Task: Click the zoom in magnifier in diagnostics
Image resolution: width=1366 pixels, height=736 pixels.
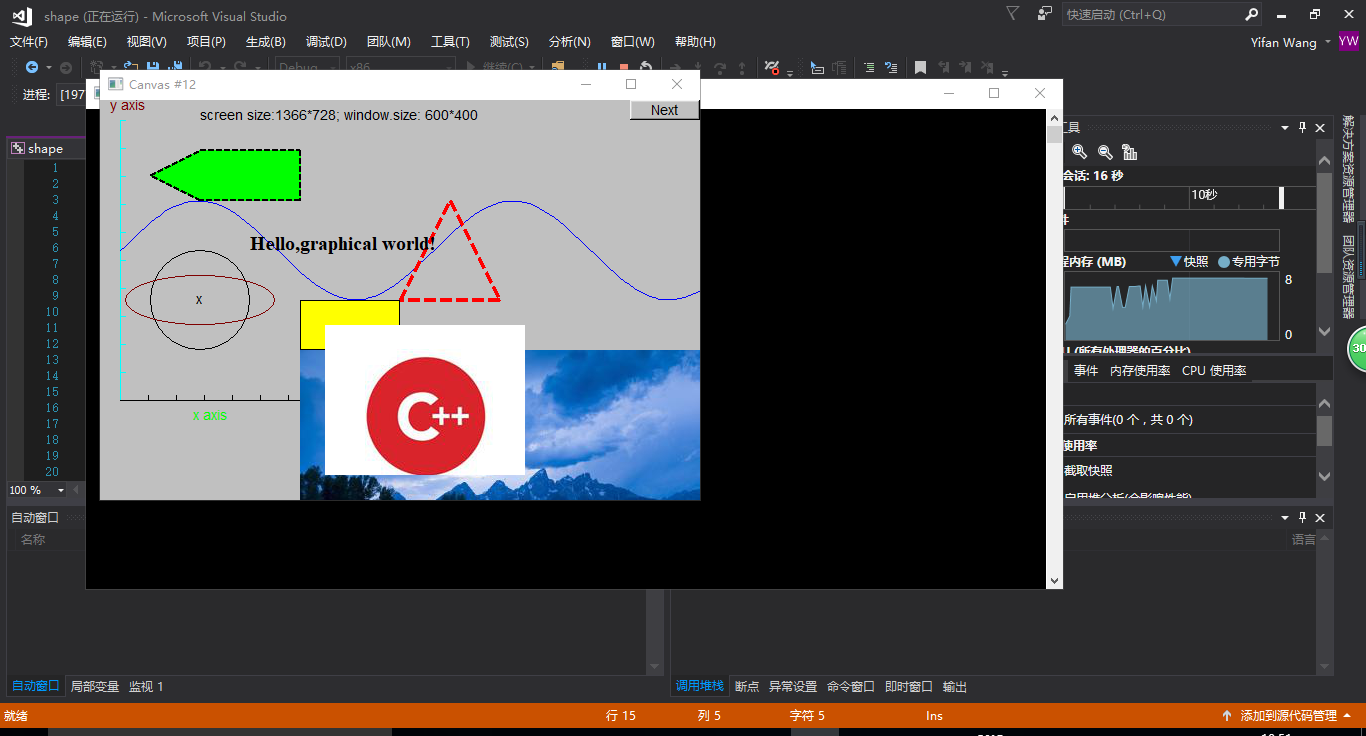Action: (x=1080, y=152)
